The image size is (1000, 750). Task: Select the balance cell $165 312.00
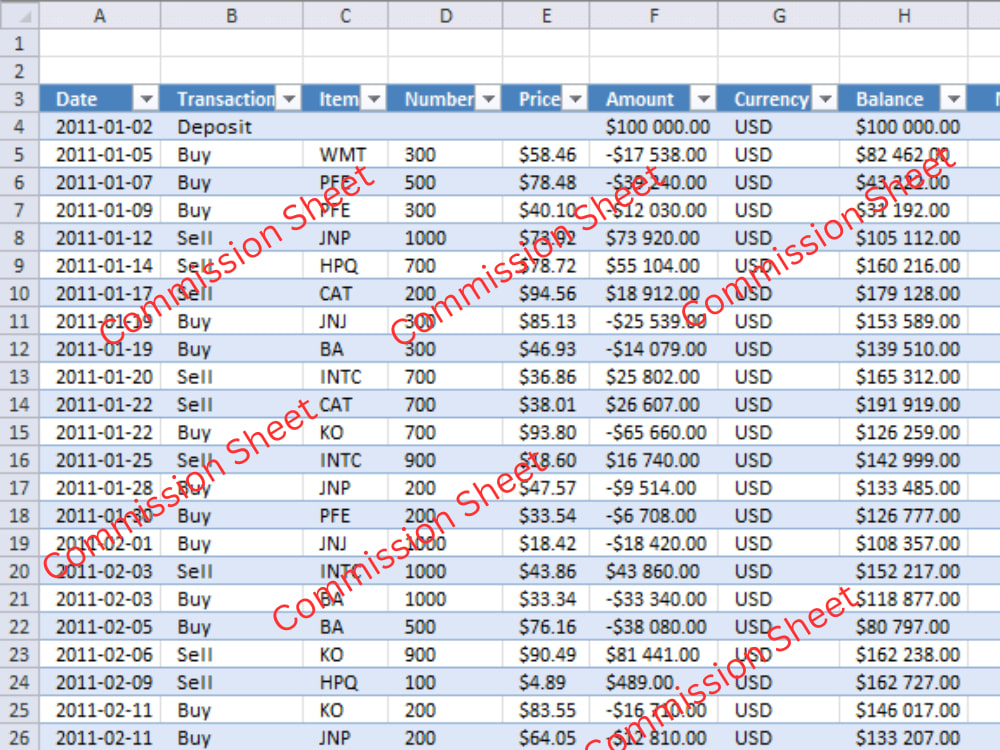(904, 377)
